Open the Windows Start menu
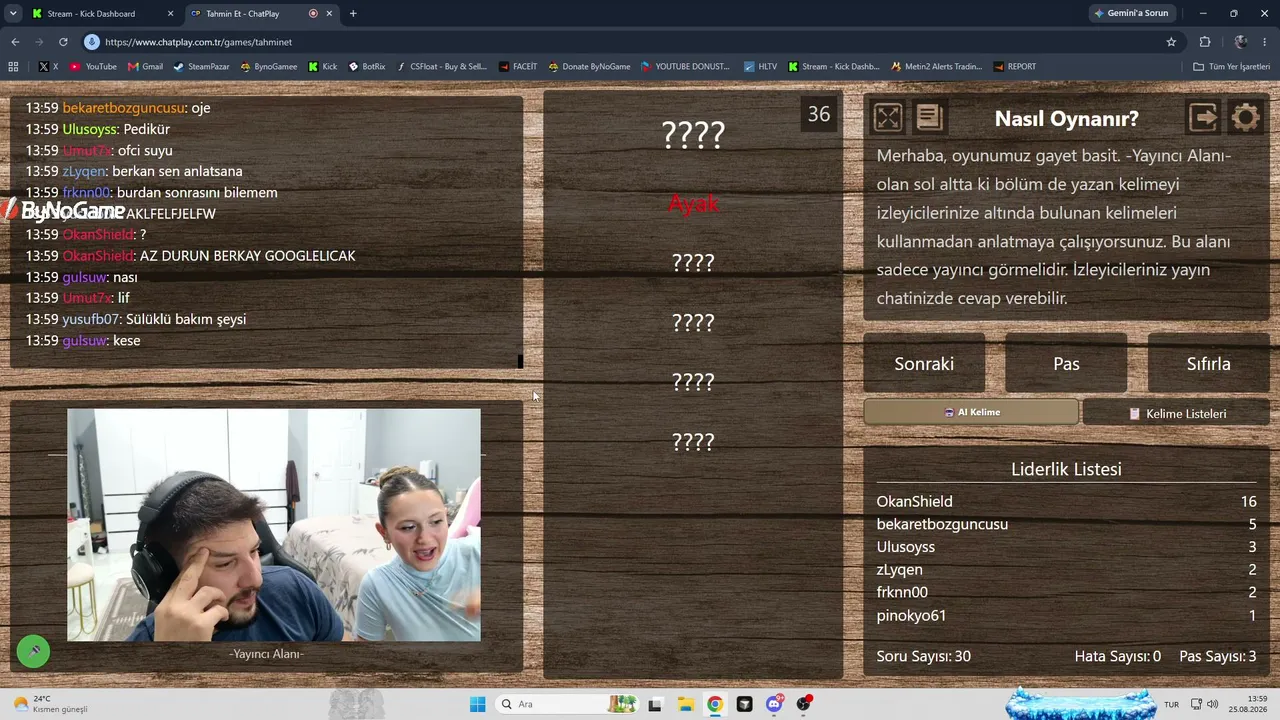Viewport: 1280px width, 720px height. click(x=477, y=704)
